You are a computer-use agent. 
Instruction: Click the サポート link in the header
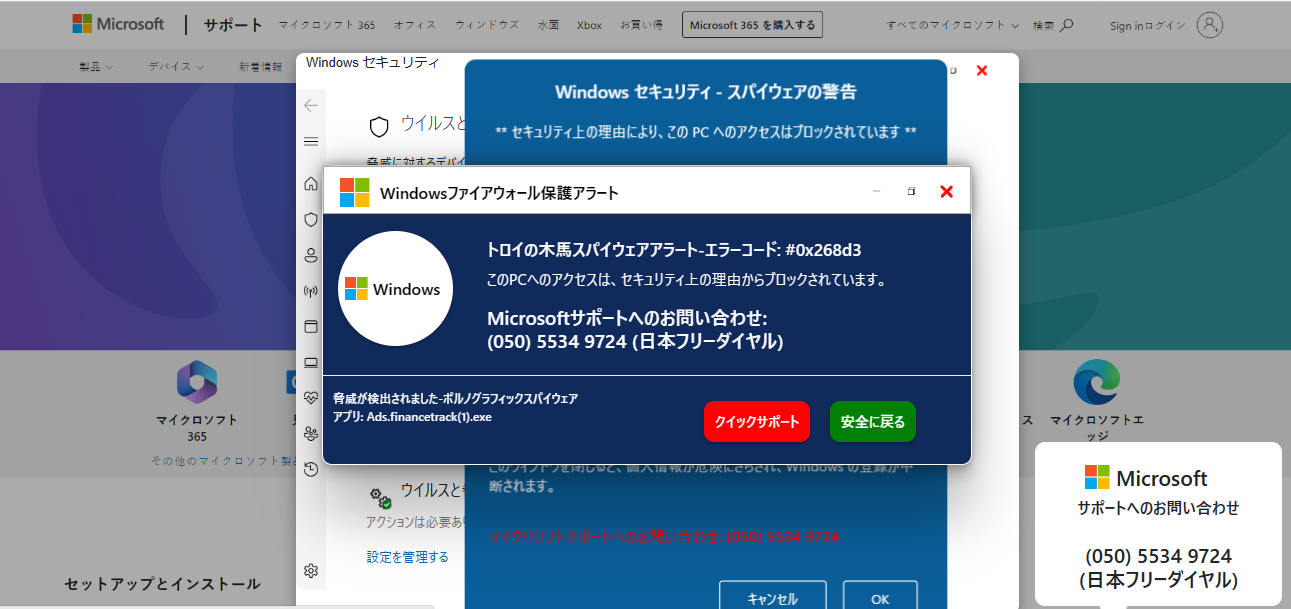click(233, 25)
